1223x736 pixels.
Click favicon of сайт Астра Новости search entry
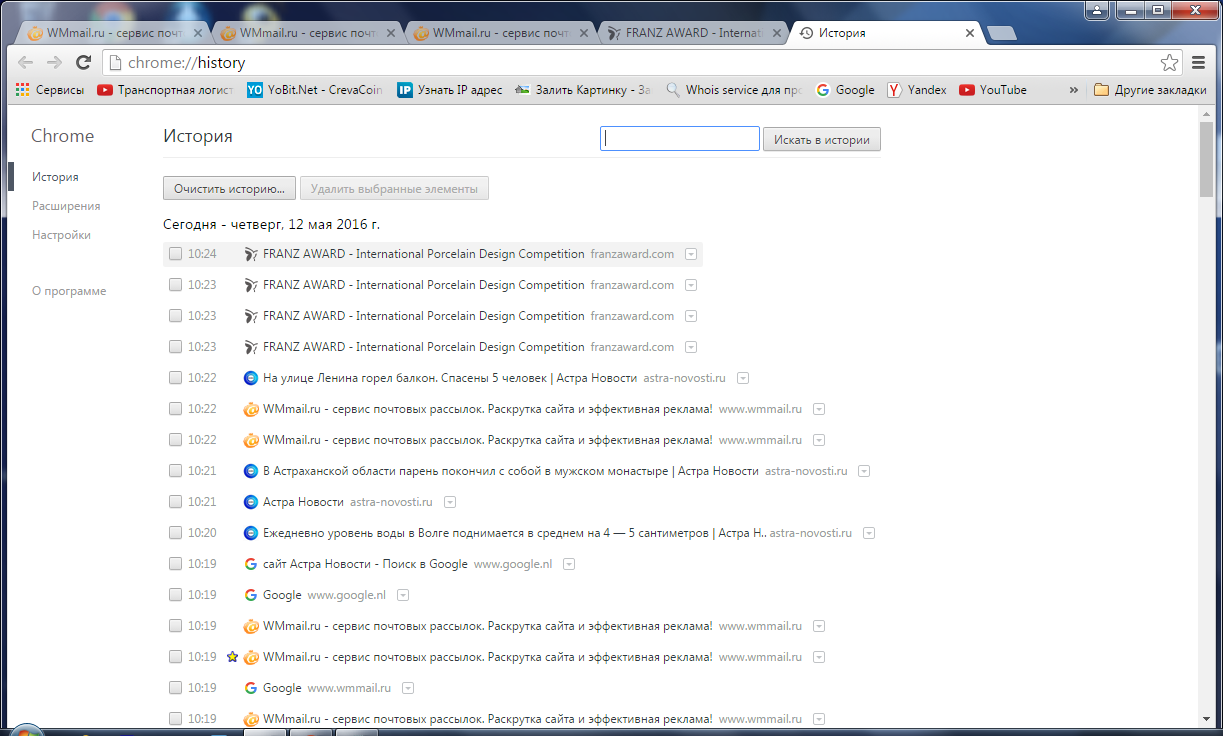coord(251,564)
